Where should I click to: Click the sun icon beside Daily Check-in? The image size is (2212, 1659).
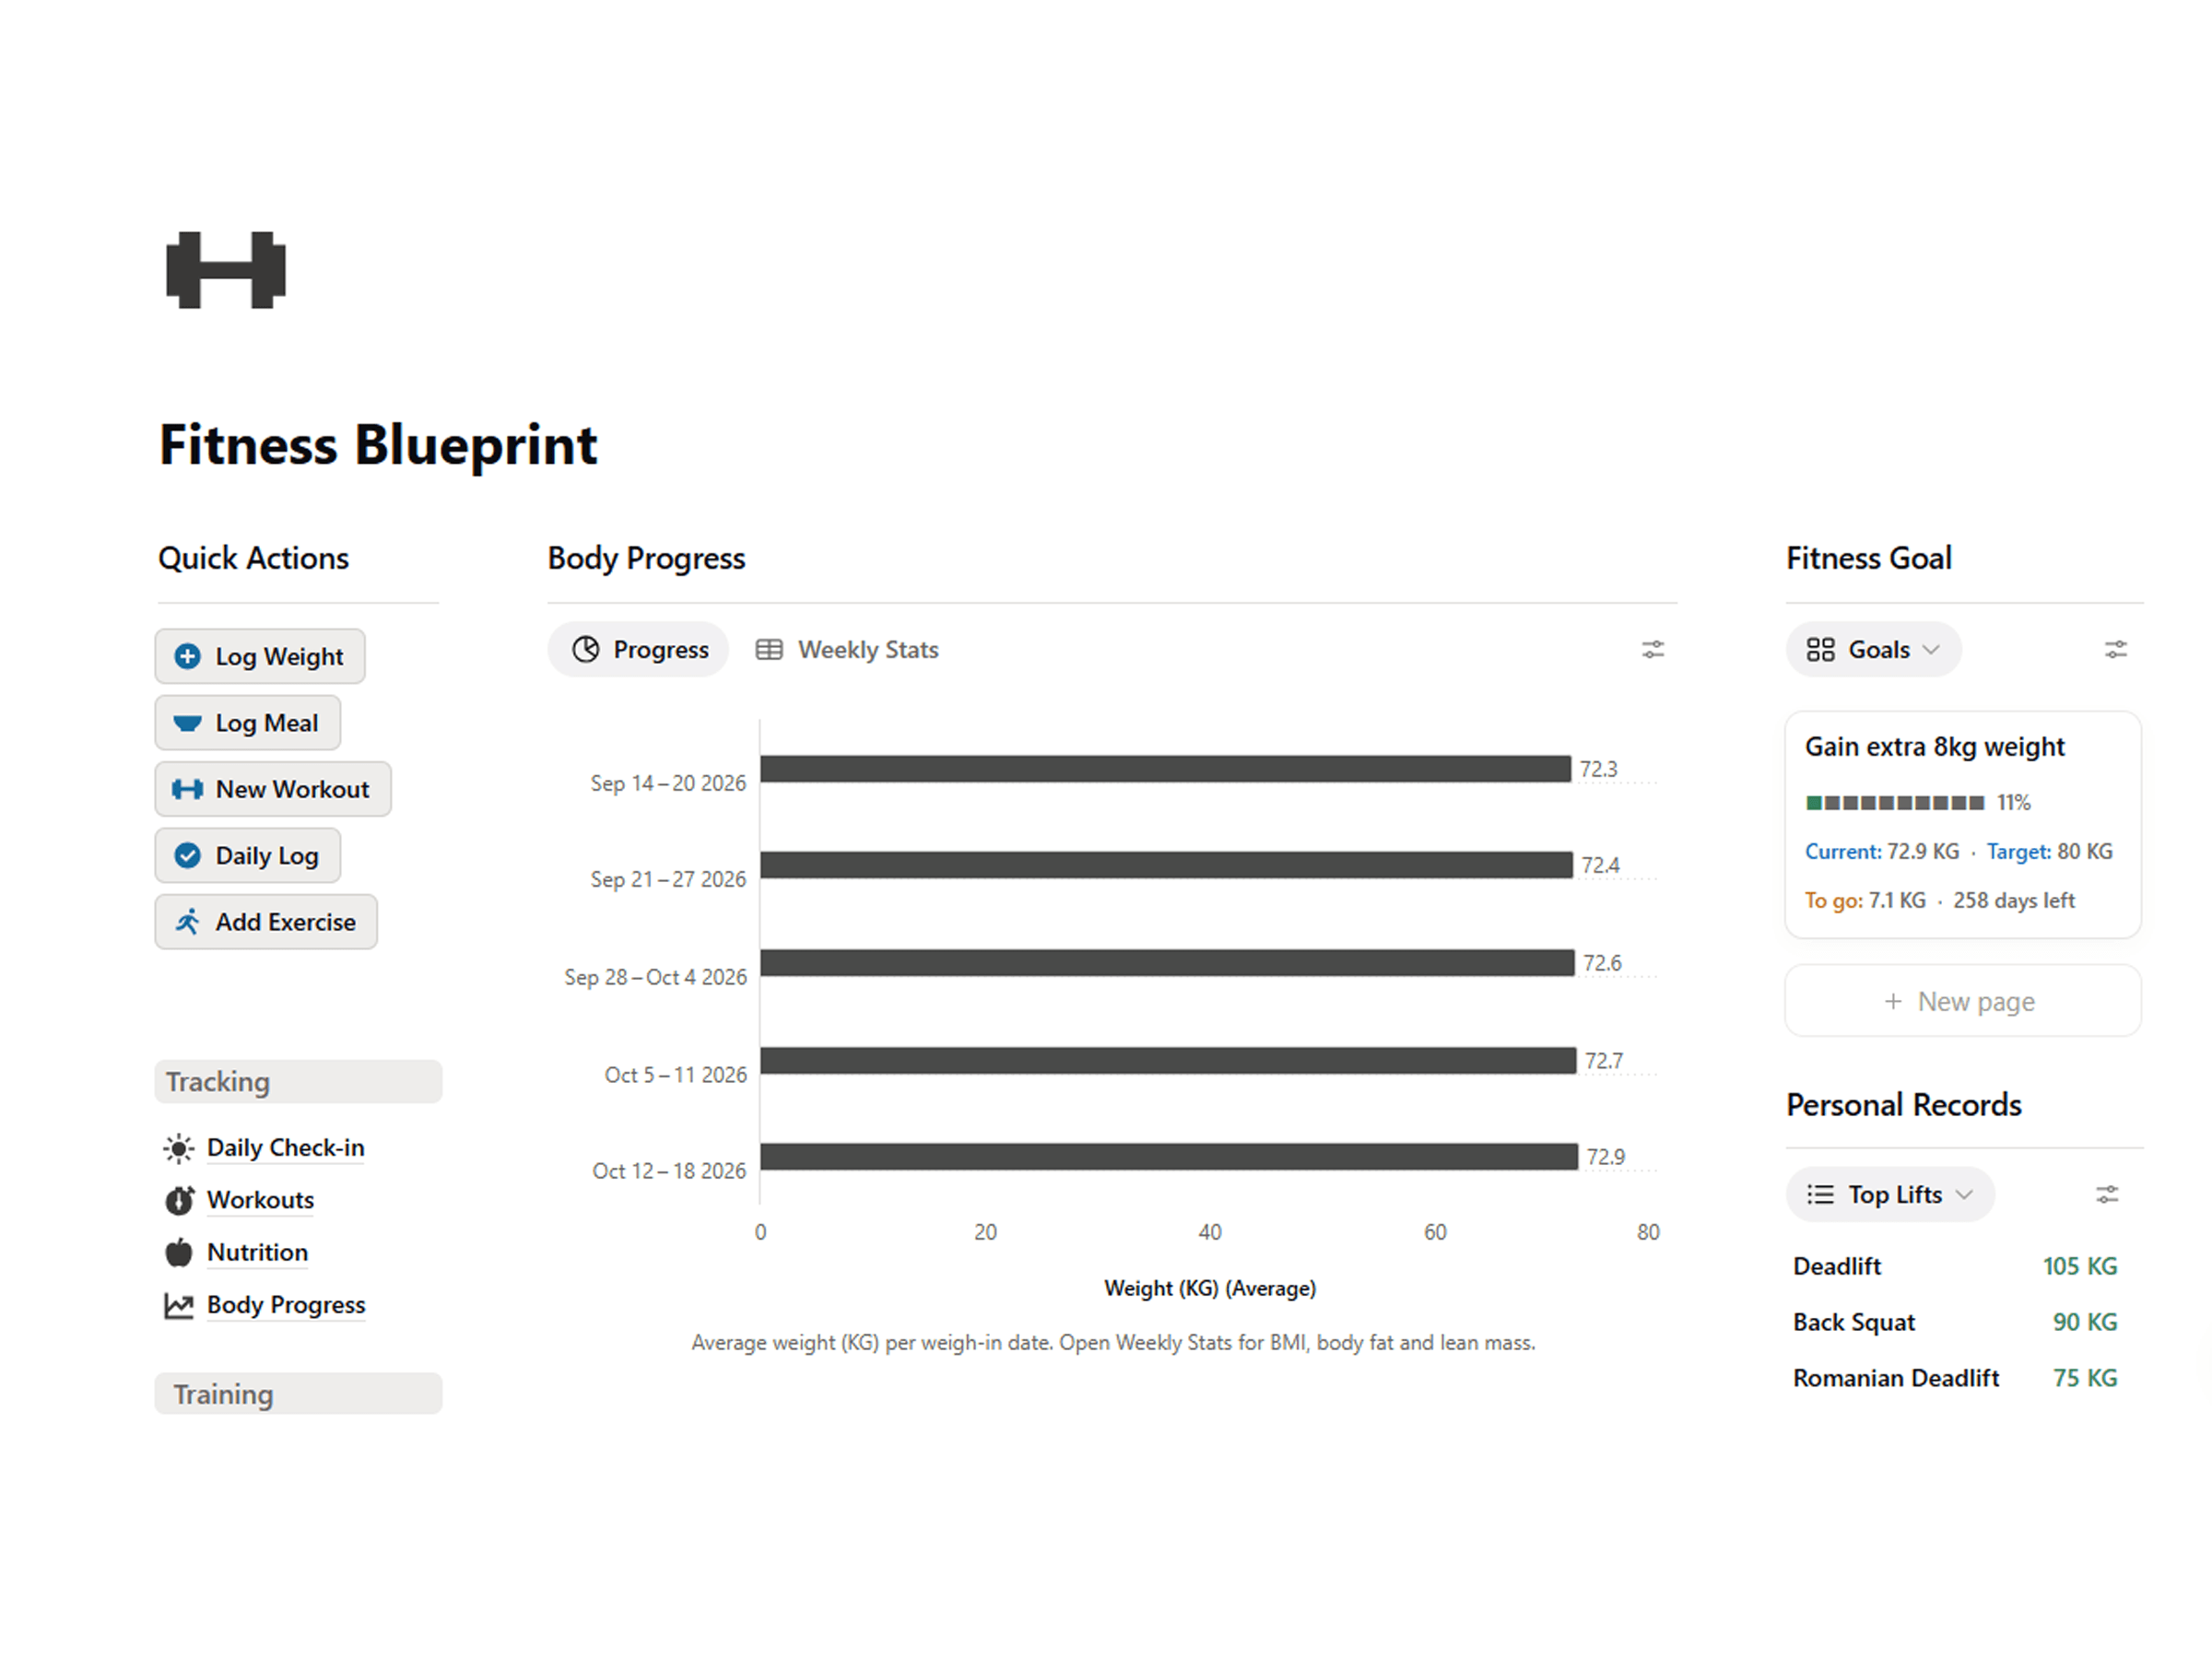click(179, 1149)
